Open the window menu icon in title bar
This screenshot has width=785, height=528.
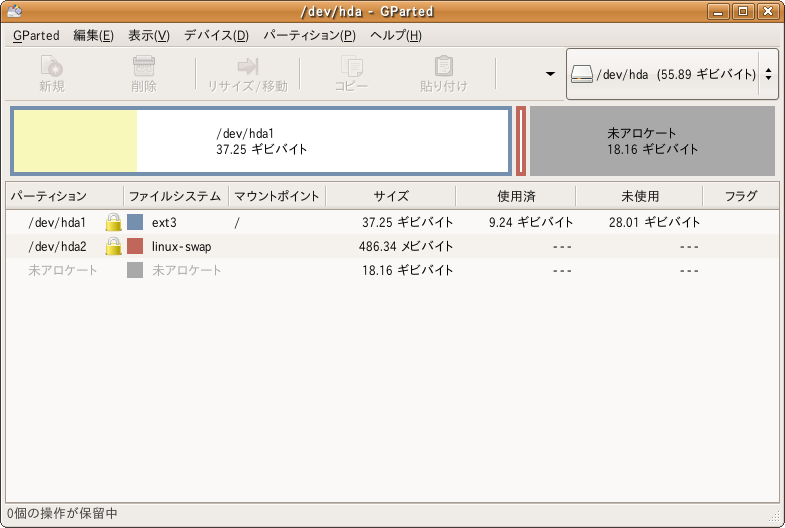point(13,12)
